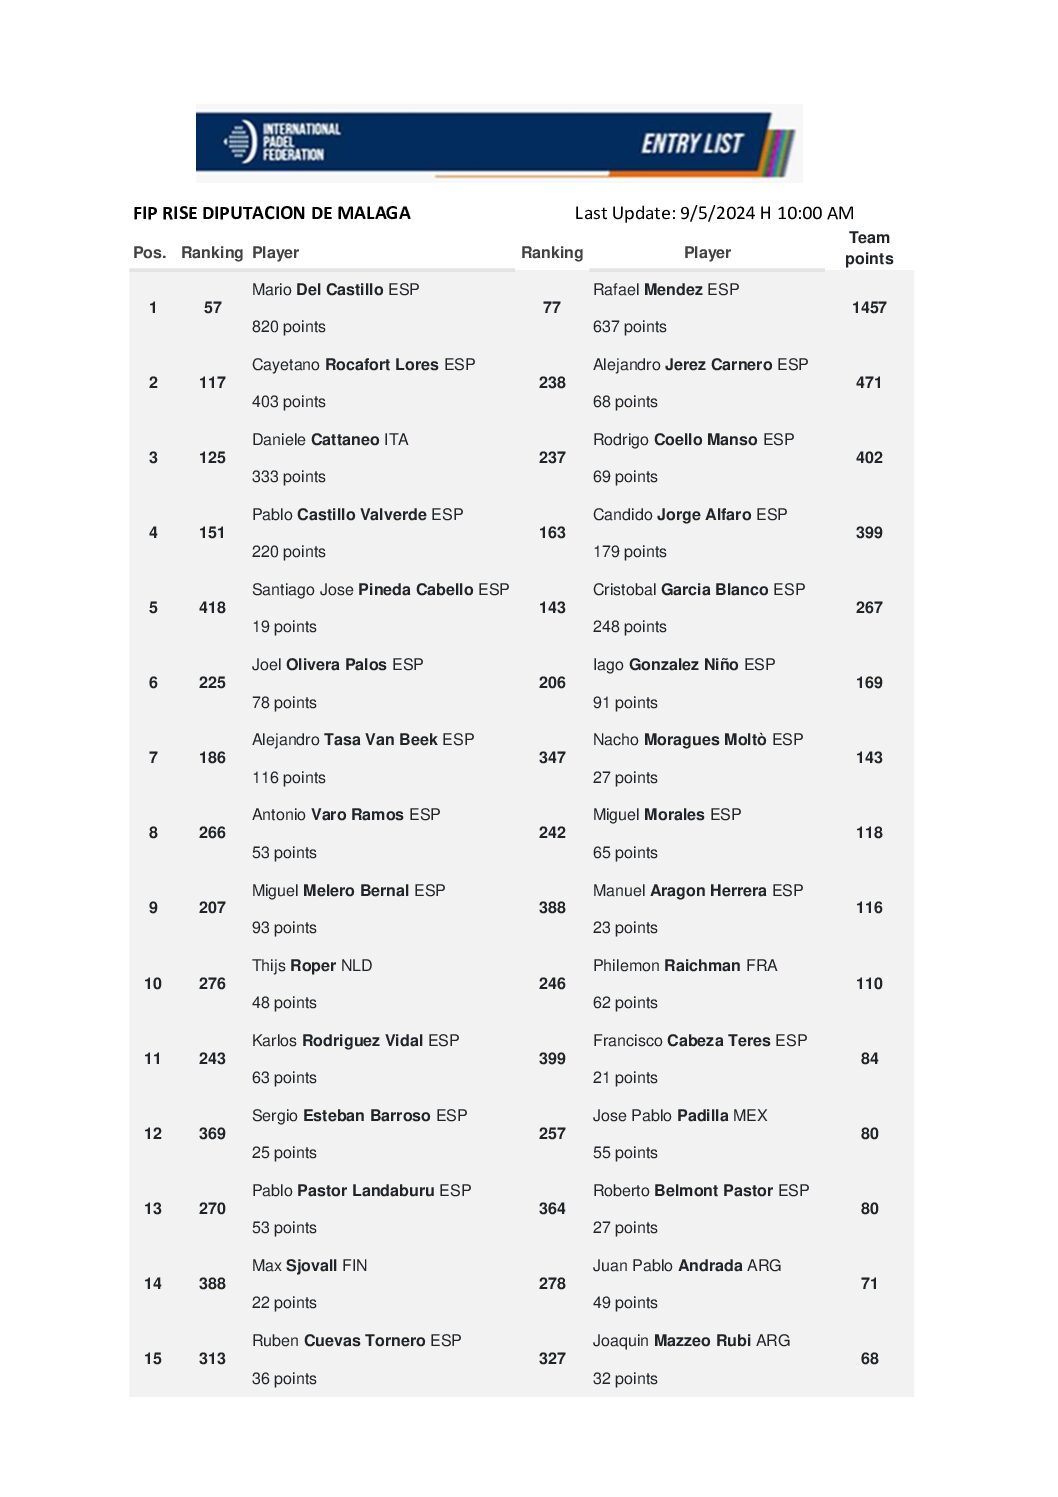The width and height of the screenshot is (1058, 1497).
Task: Click Santiago Jose Pineda Cabello's name
Action: pos(380,590)
